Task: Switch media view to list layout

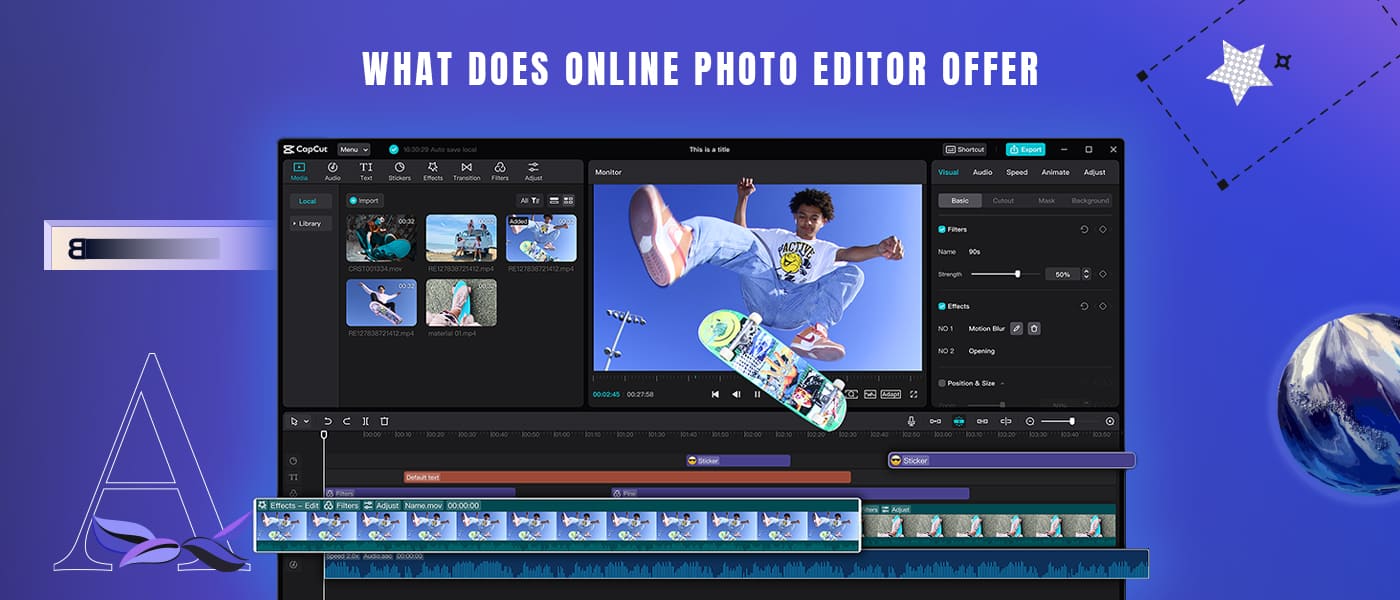Action: (553, 201)
